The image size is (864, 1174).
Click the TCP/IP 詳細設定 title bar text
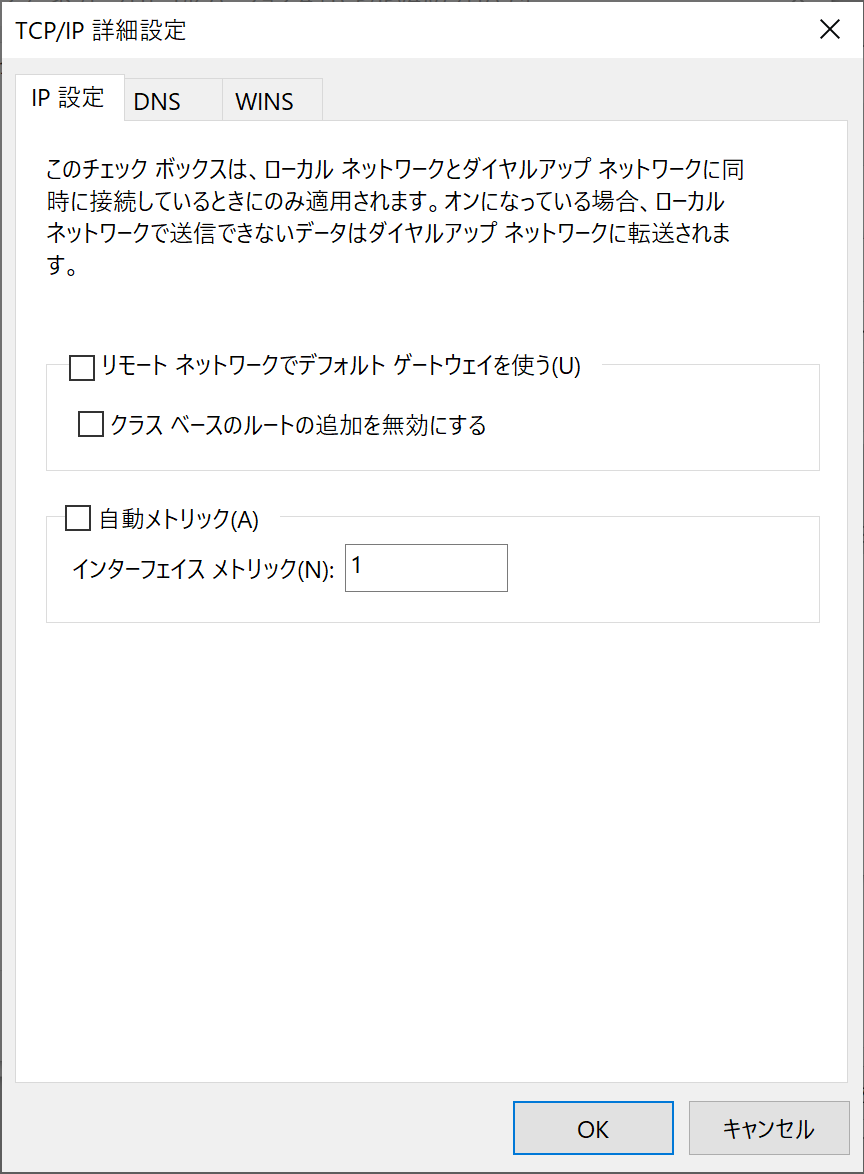coord(101,31)
